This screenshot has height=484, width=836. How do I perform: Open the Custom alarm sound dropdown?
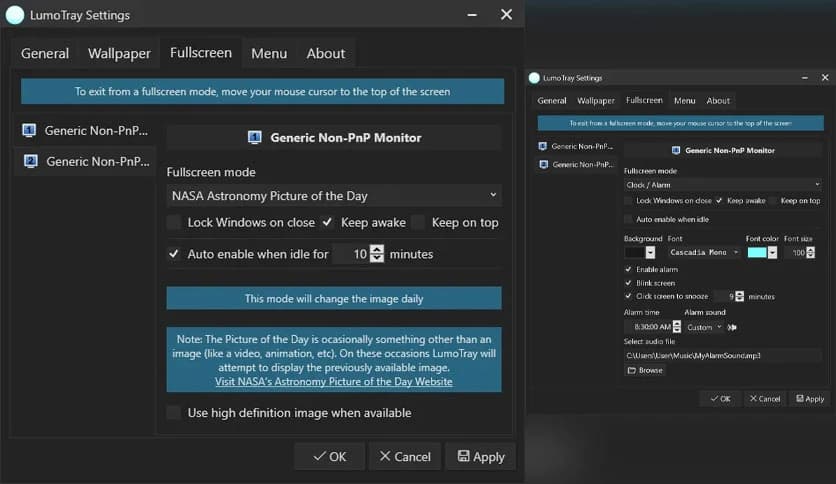pyautogui.click(x=704, y=327)
